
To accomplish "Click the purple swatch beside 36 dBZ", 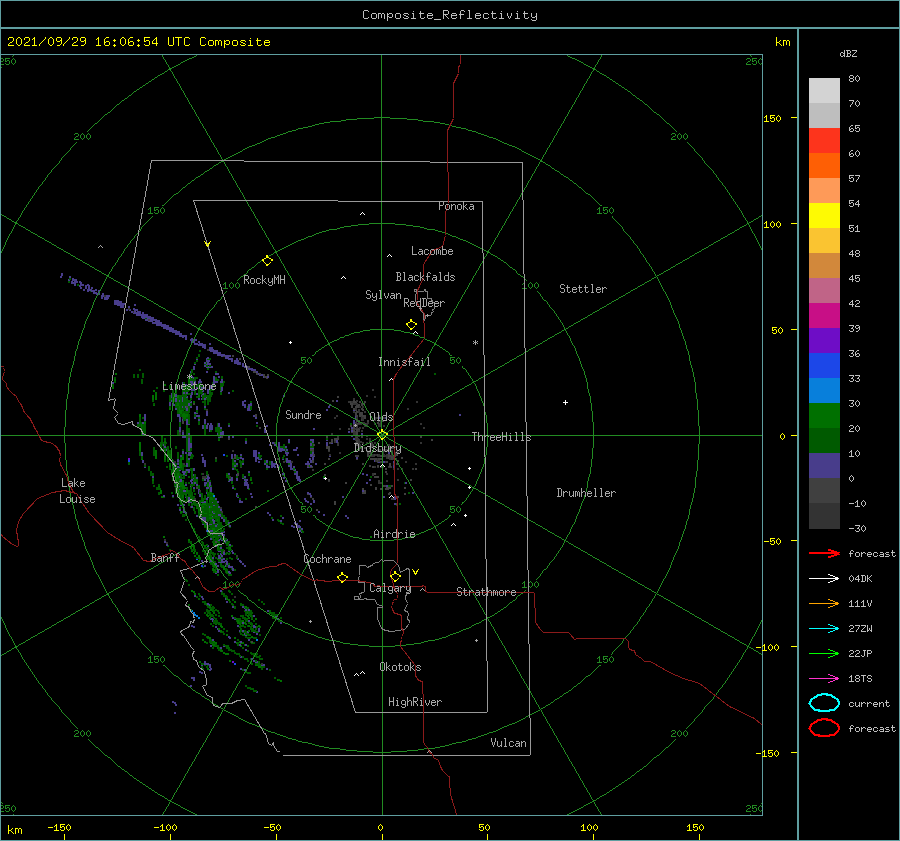I will pos(824,340).
